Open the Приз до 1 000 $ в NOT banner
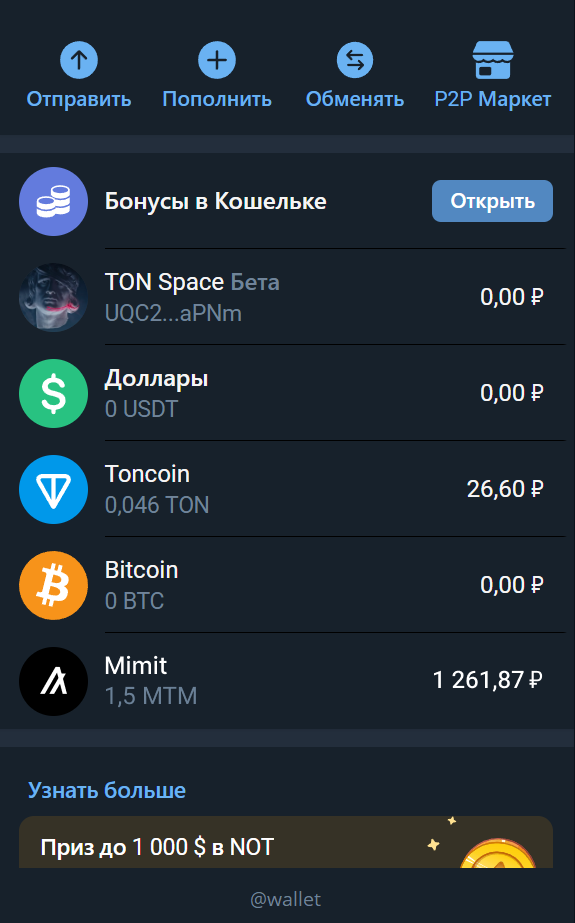Screen dimensions: 575x923 286,842
